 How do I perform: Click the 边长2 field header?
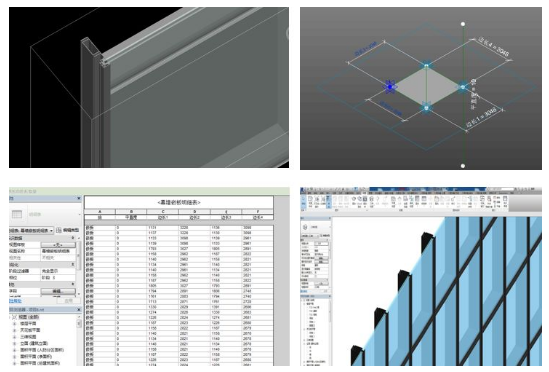click(x=195, y=218)
